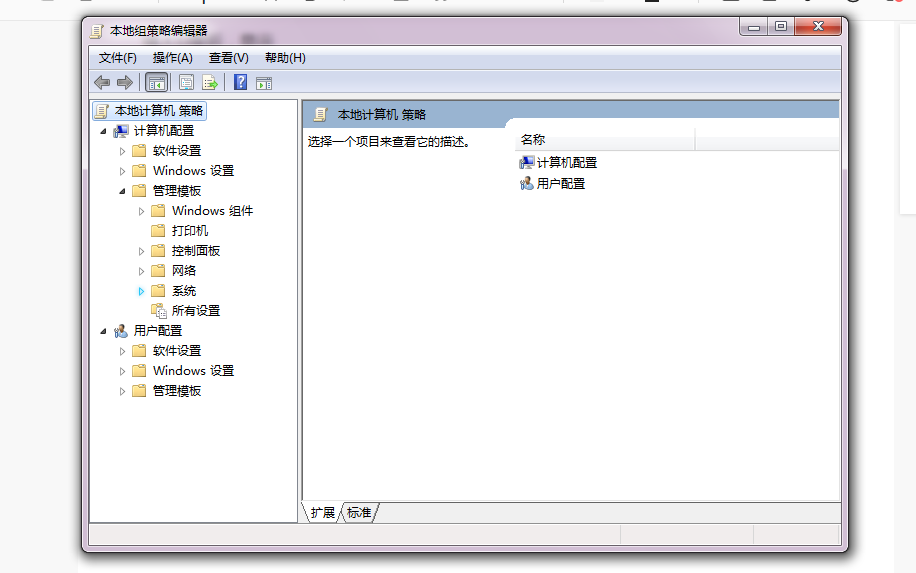This screenshot has width=916, height=573.
Task: Switch to the 扩展 tab
Action: (322, 512)
